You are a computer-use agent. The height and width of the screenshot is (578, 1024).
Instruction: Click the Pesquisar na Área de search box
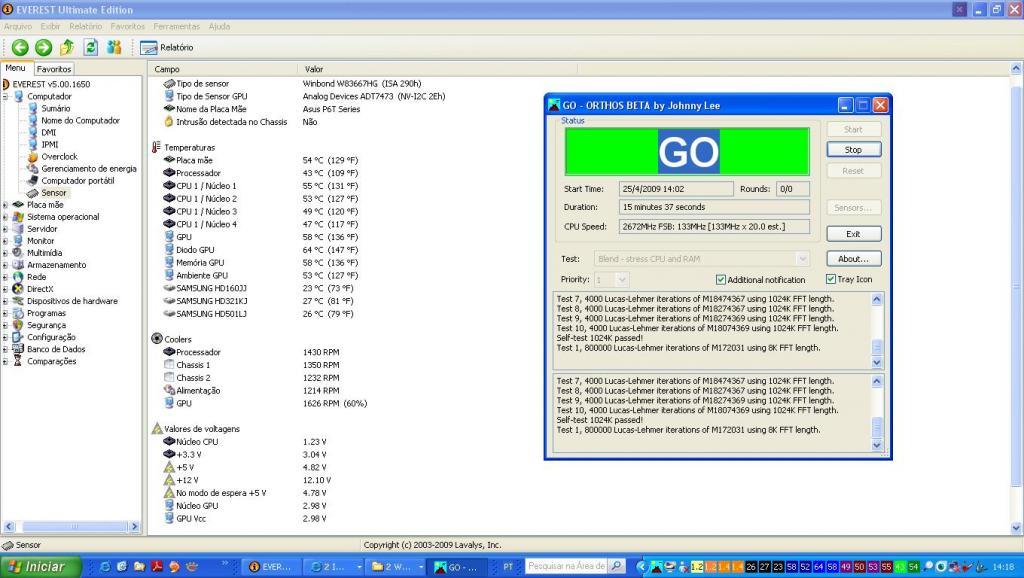566,566
